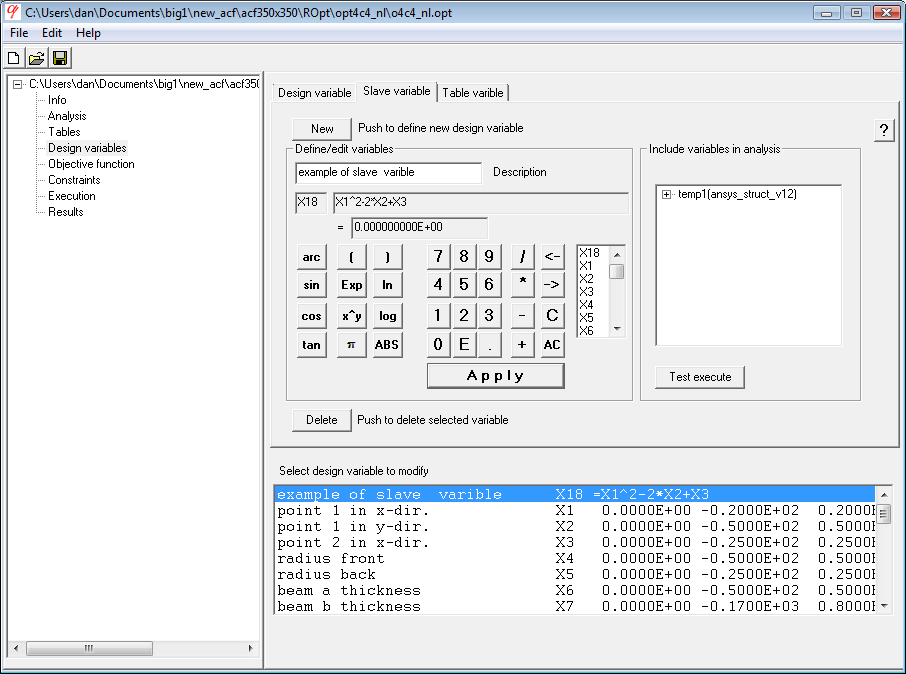Click the arc function key

311,257
